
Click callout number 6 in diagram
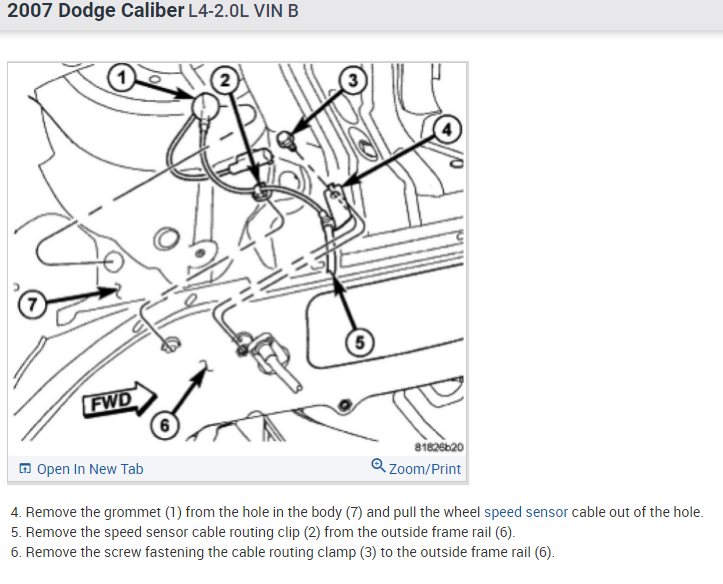[x=165, y=425]
